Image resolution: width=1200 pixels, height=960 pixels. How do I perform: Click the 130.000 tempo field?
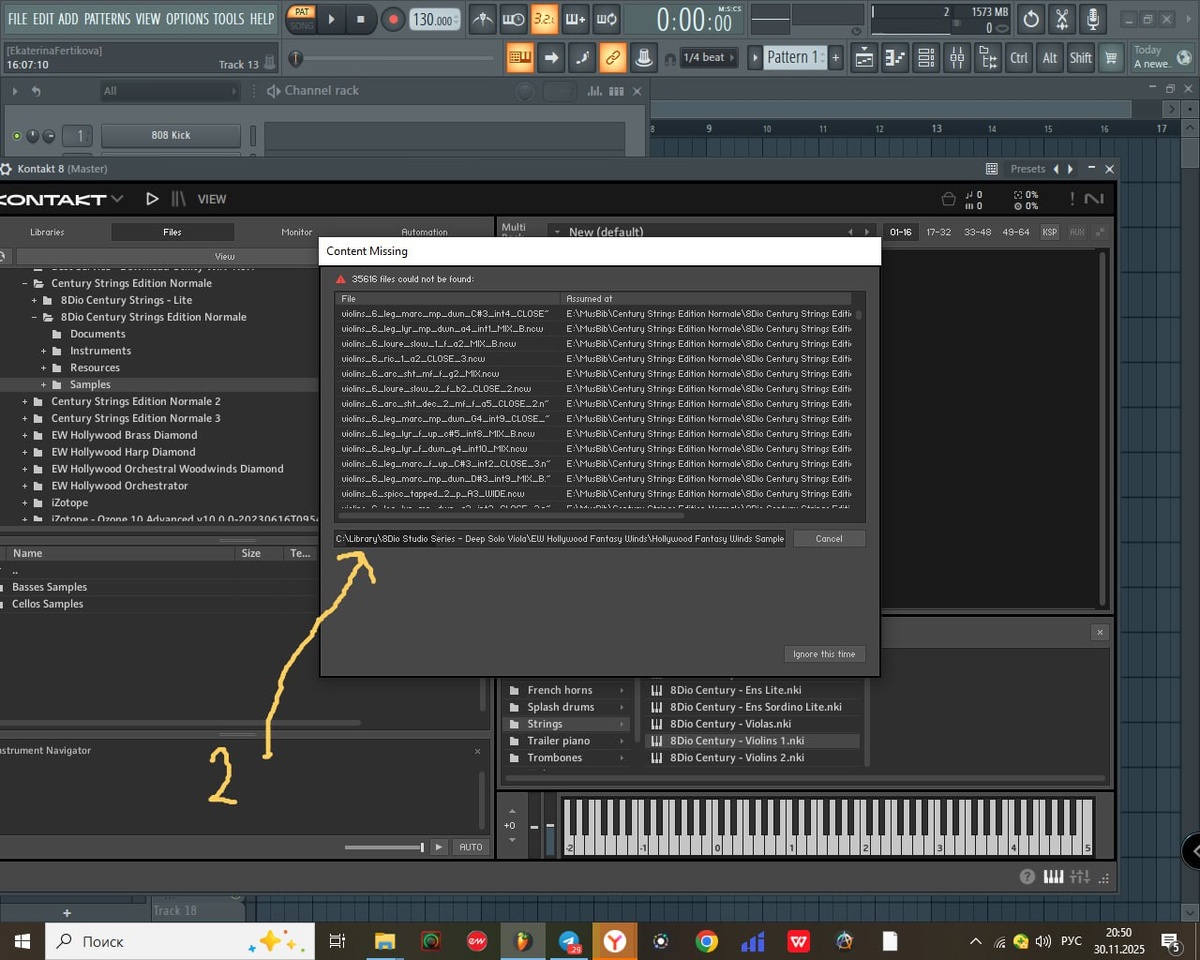point(436,20)
